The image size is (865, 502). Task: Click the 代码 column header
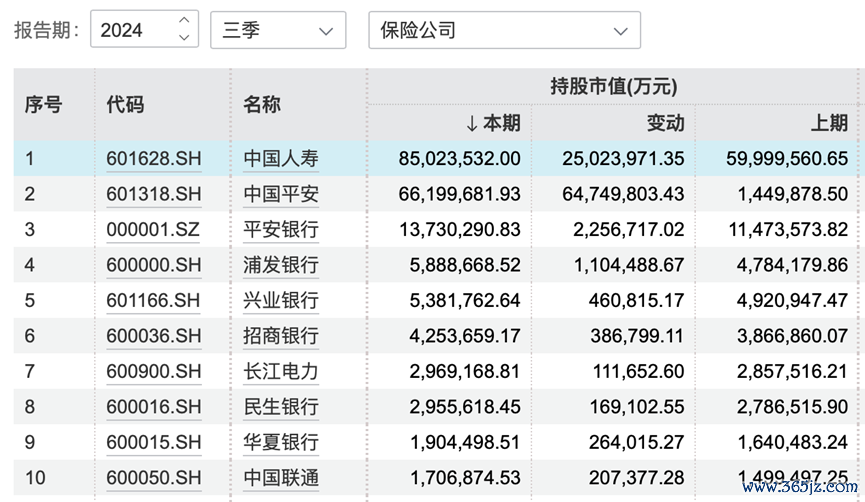click(x=125, y=104)
